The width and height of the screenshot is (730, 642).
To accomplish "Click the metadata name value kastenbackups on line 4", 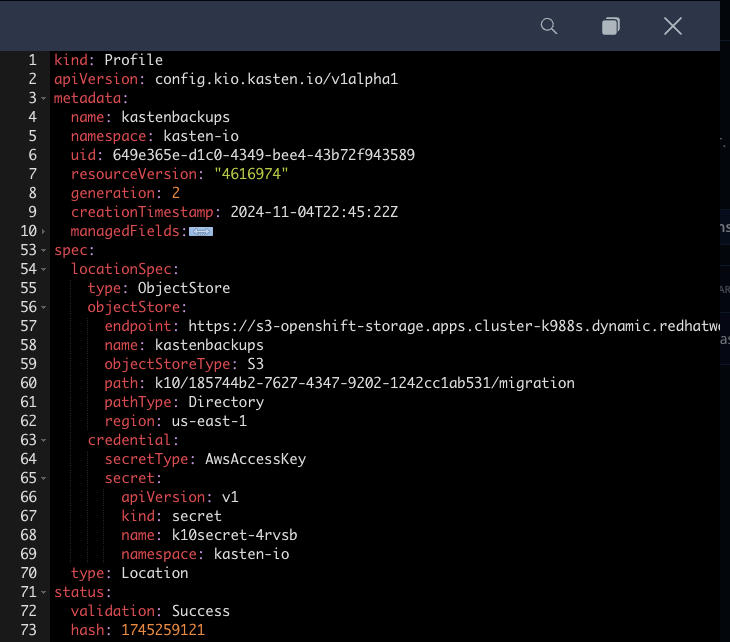I will coord(176,117).
